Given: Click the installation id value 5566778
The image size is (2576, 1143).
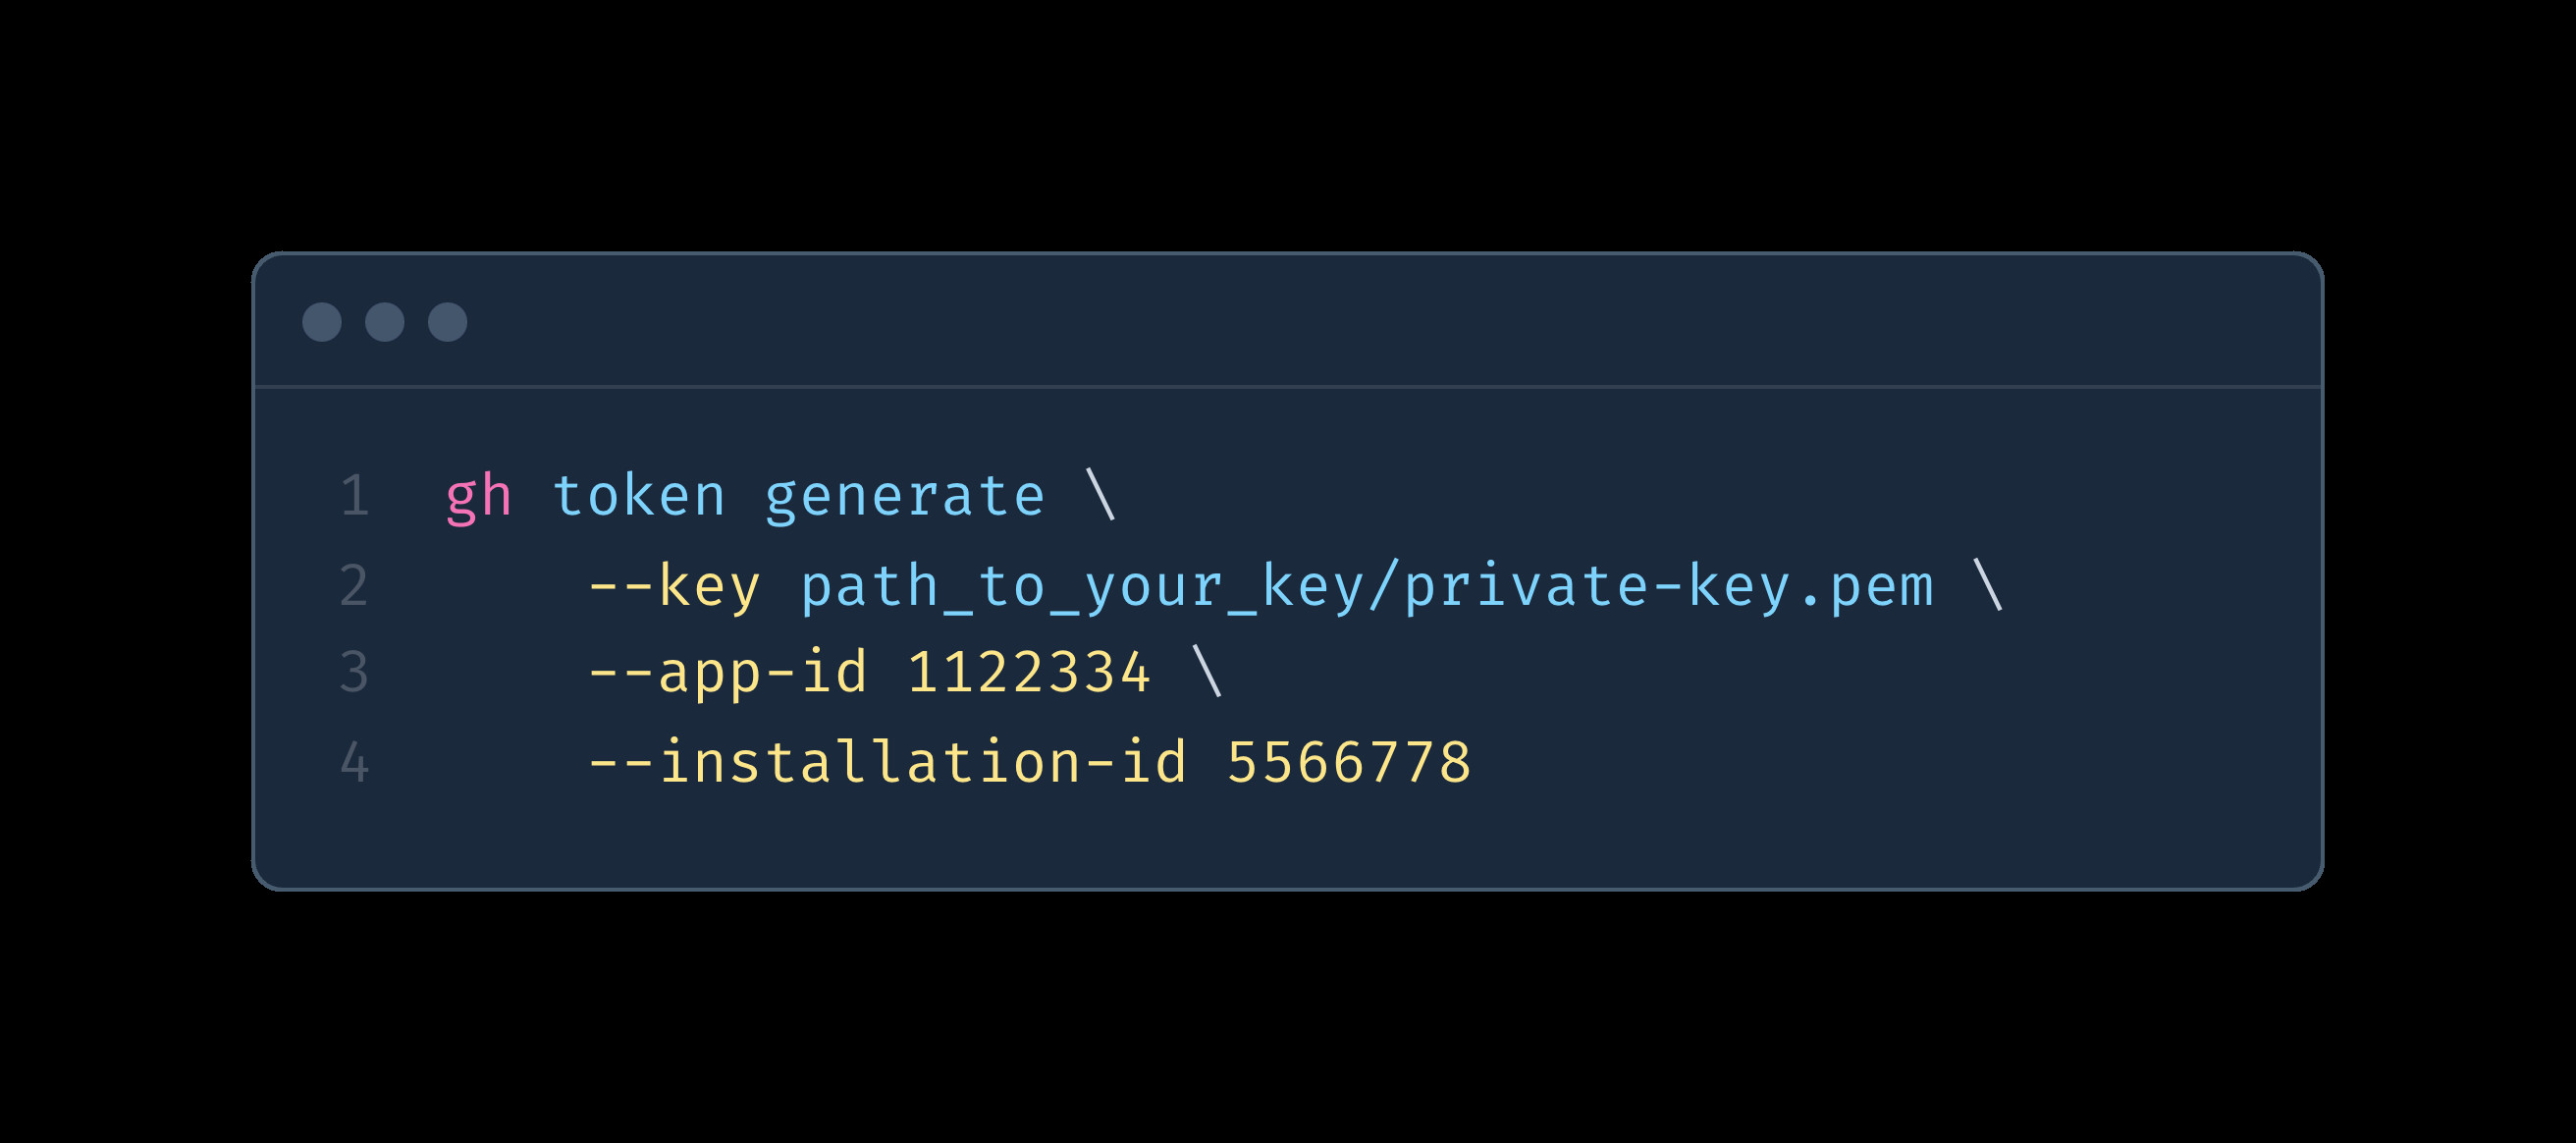Looking at the screenshot, I should click(x=1349, y=763).
